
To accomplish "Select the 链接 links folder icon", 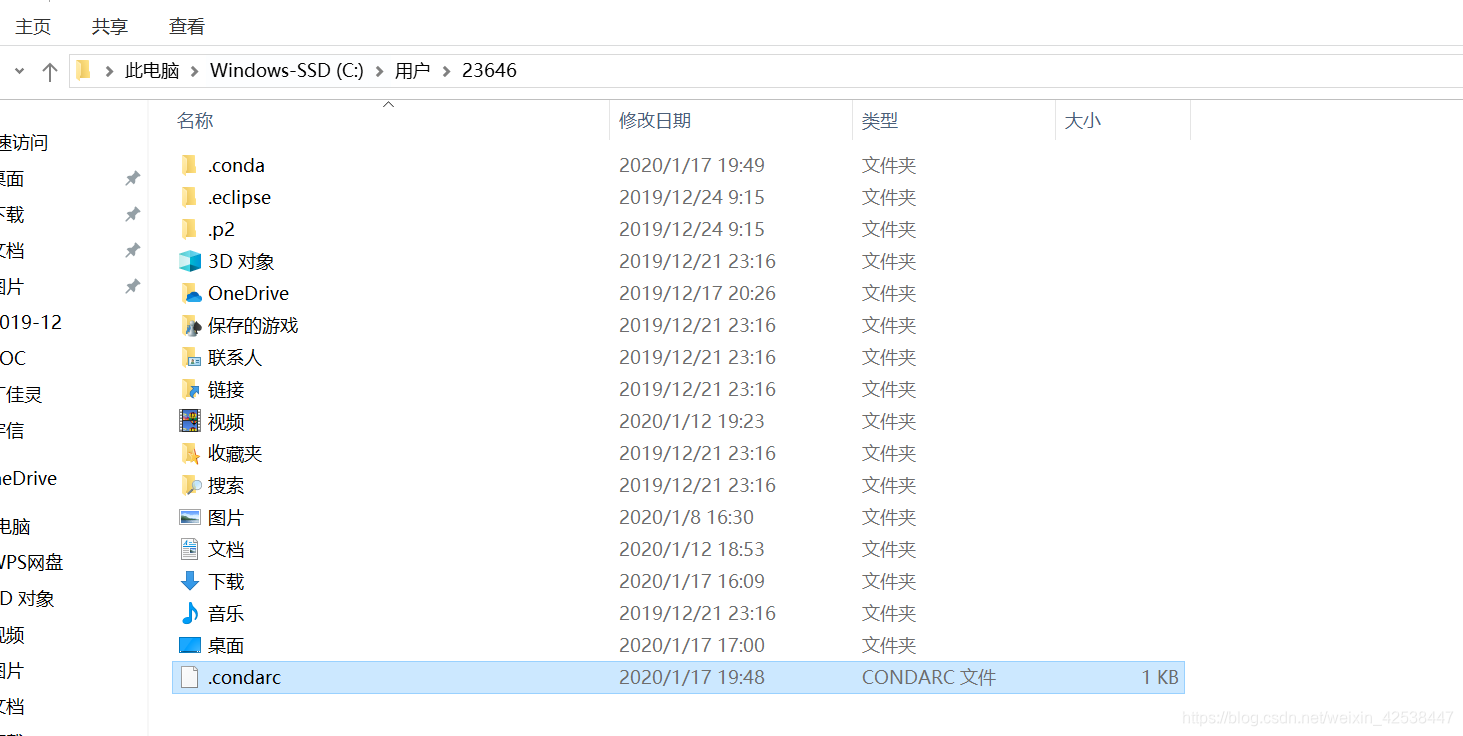I will 190,389.
